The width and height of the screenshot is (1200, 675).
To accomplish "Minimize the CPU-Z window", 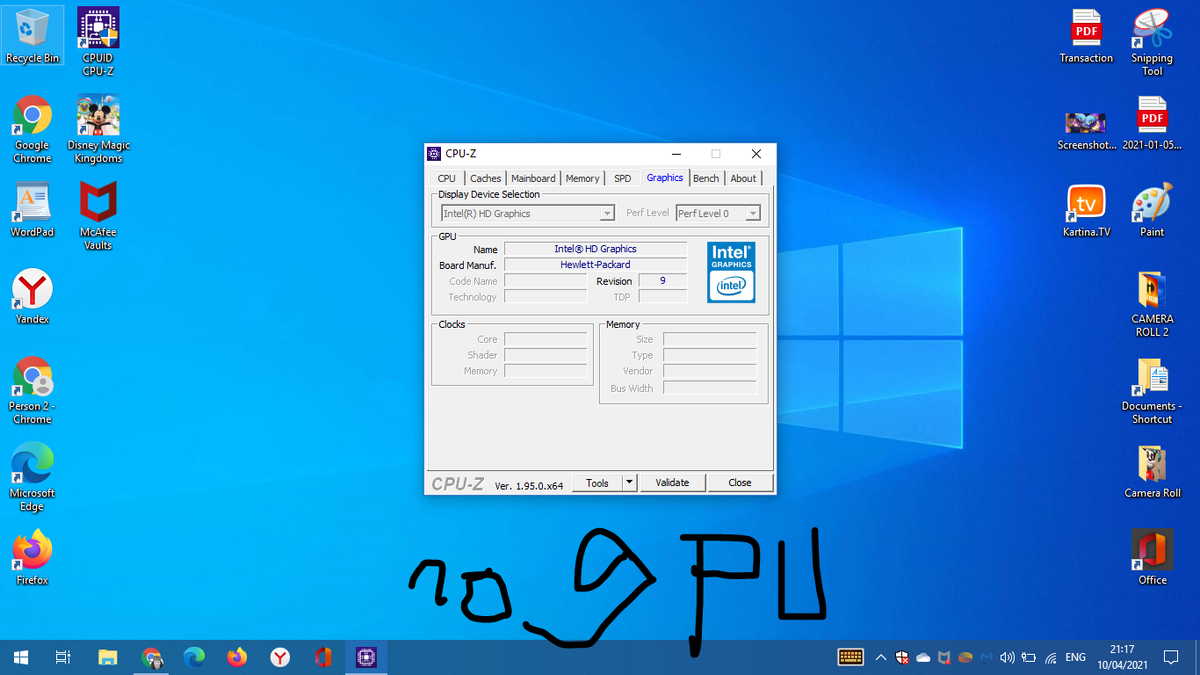I will pyautogui.click(x=677, y=154).
